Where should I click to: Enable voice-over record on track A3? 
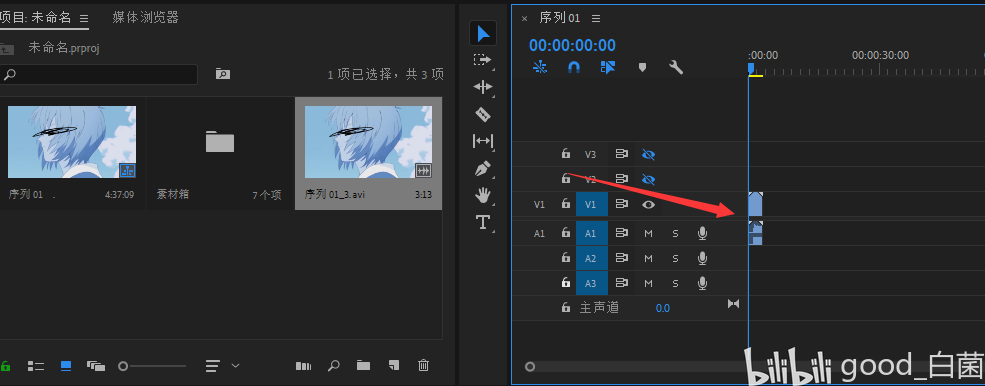tap(702, 284)
